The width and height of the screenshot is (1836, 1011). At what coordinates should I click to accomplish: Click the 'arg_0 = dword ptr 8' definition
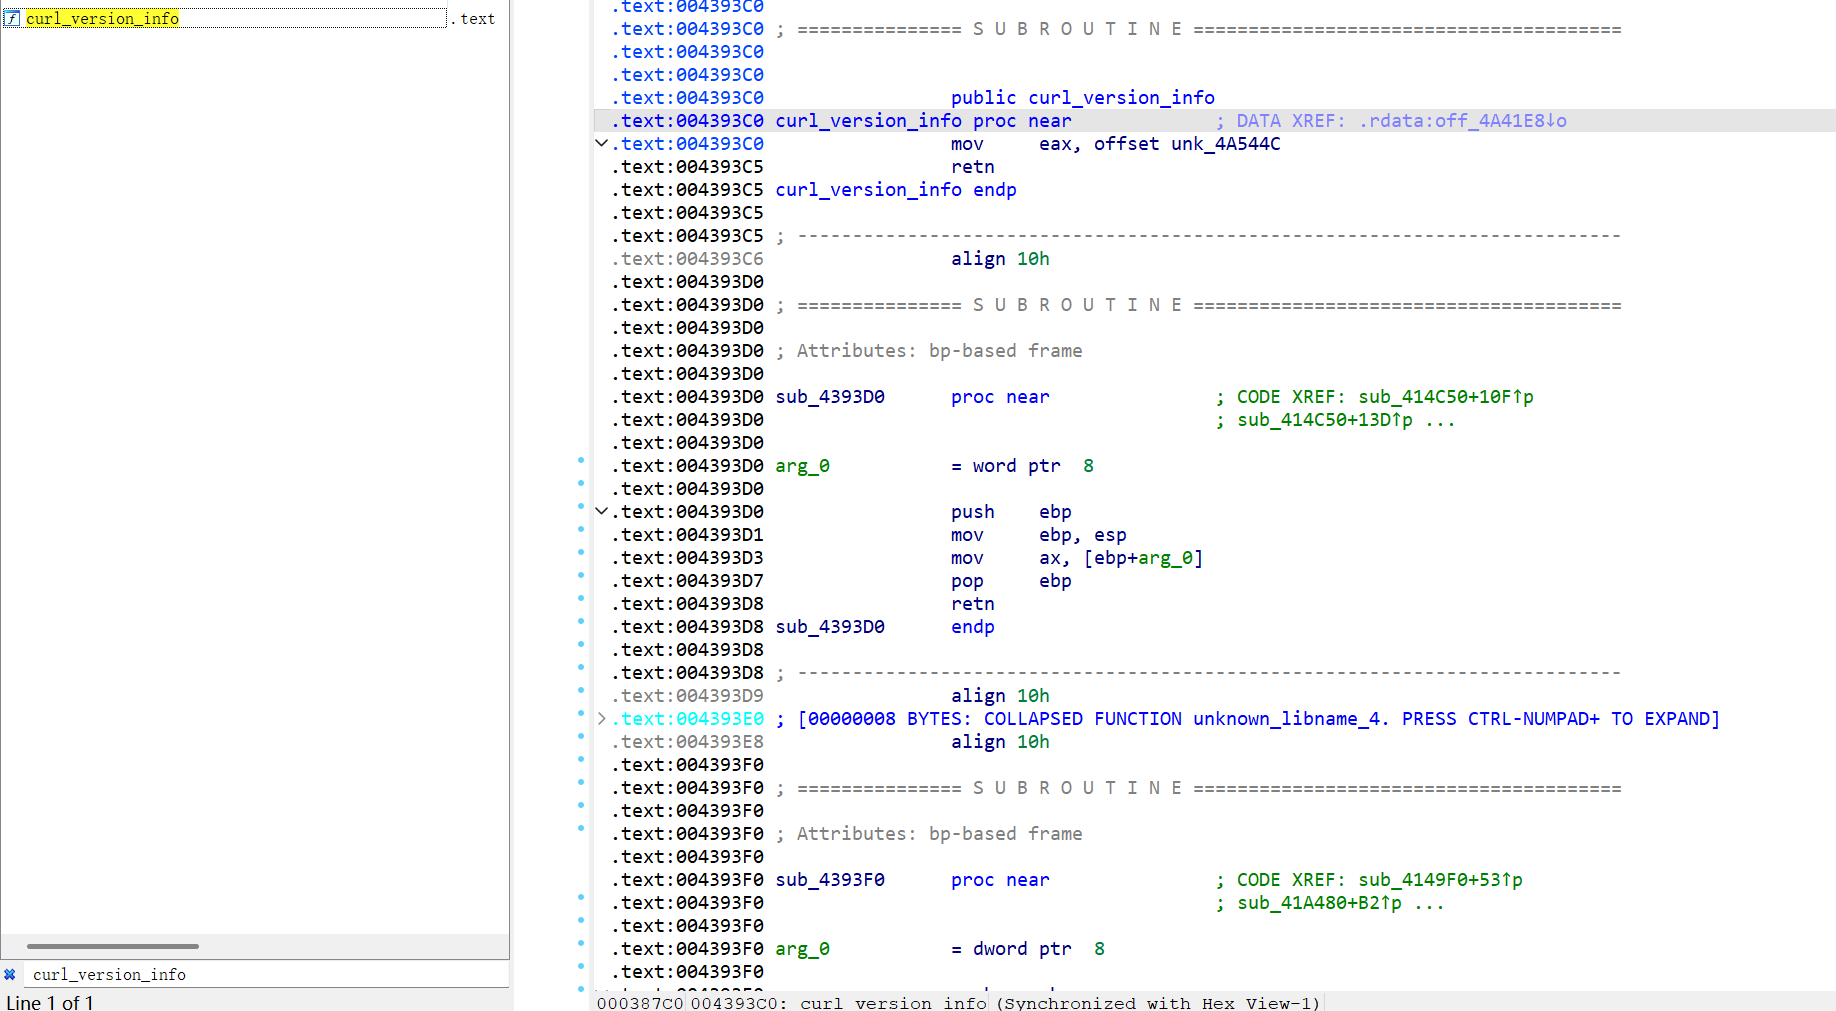(940, 948)
